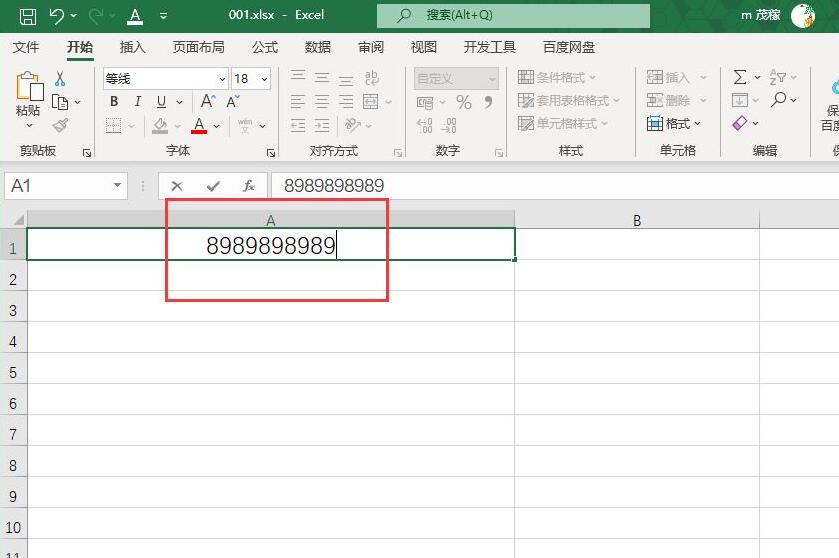Cut the selection with the scissors icon
Image resolution: width=839 pixels, height=558 pixels.
click(x=60, y=79)
